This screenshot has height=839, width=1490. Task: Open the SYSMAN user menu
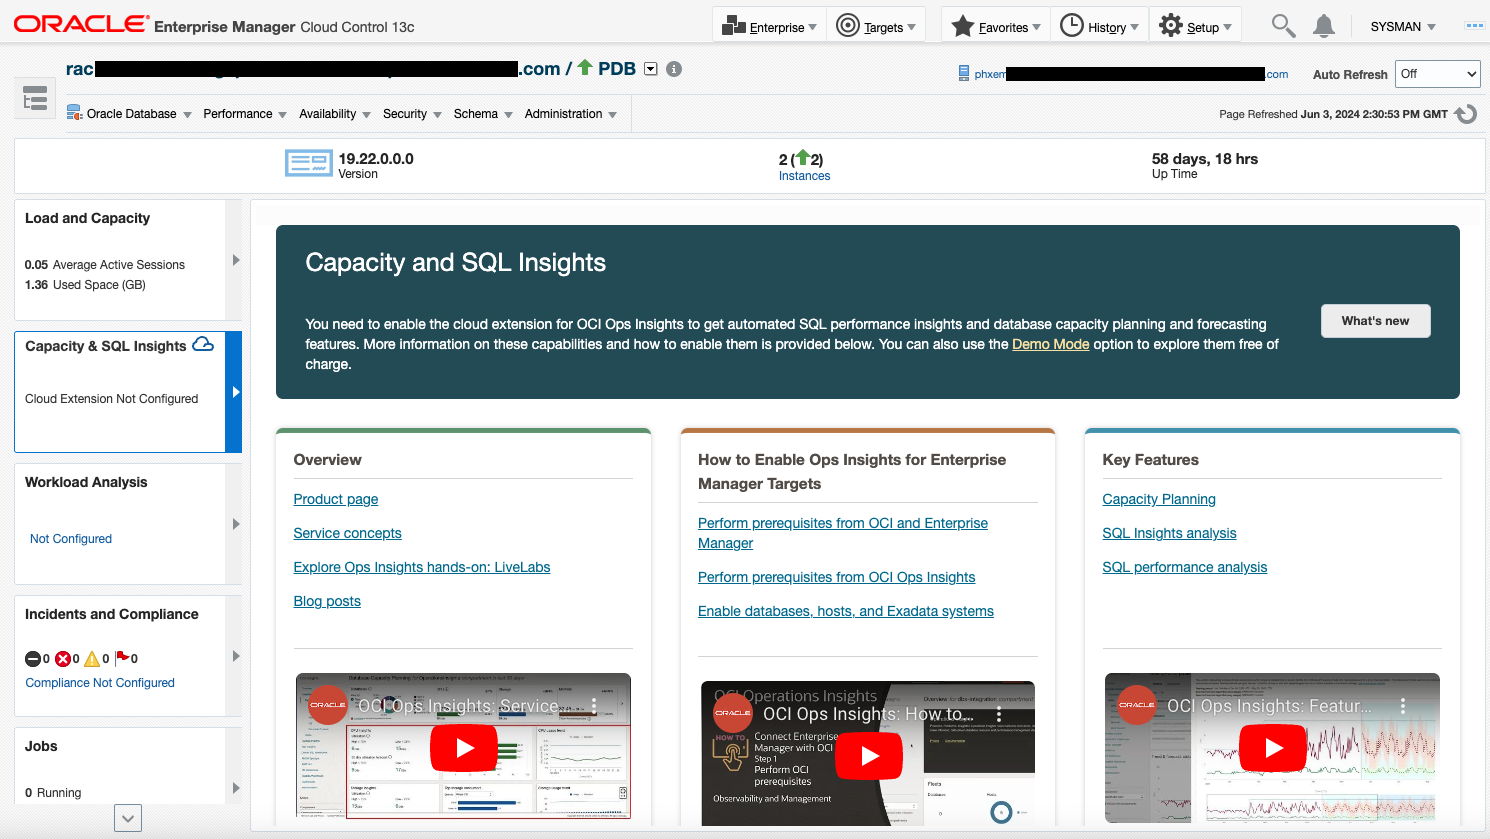point(1402,27)
